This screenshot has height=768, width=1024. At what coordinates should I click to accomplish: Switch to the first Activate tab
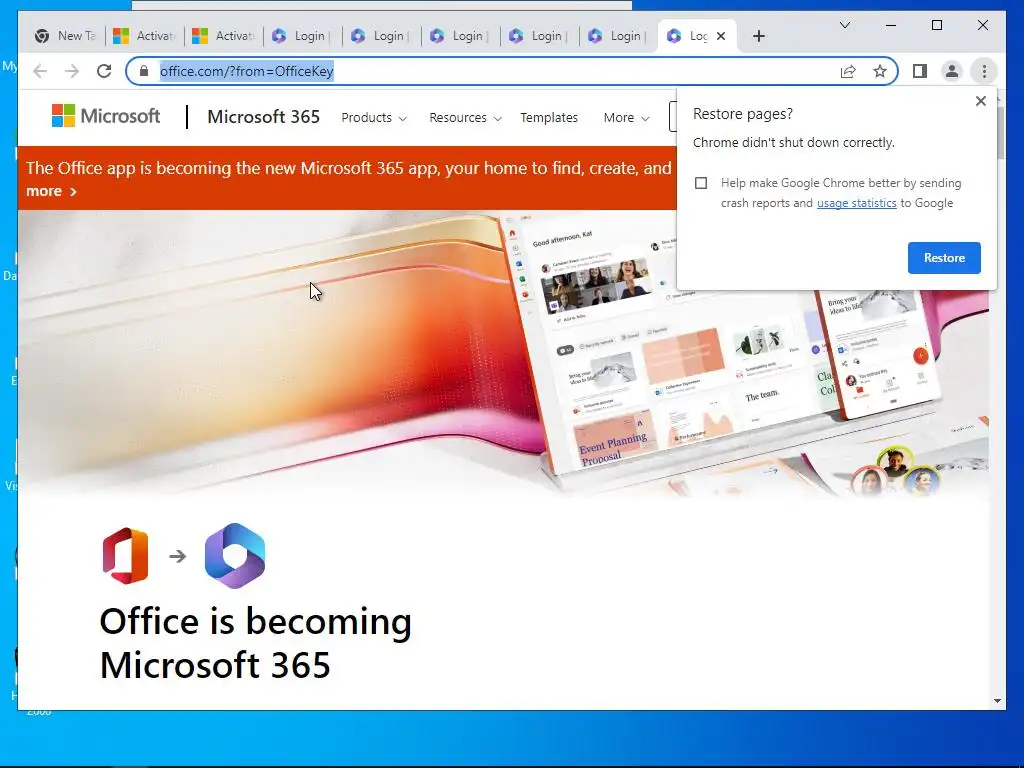[145, 36]
